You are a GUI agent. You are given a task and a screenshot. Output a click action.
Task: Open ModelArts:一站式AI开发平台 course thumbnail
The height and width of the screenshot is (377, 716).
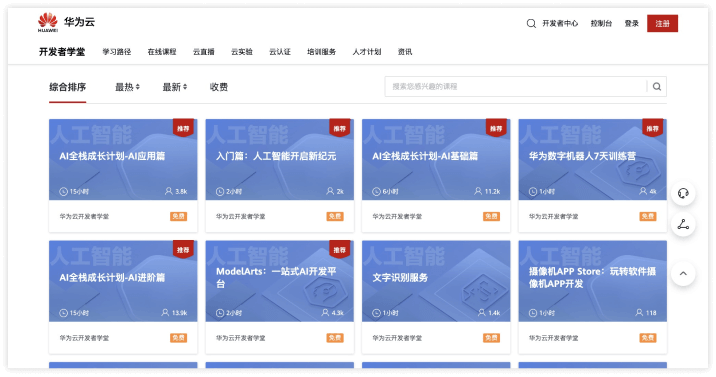(280, 281)
